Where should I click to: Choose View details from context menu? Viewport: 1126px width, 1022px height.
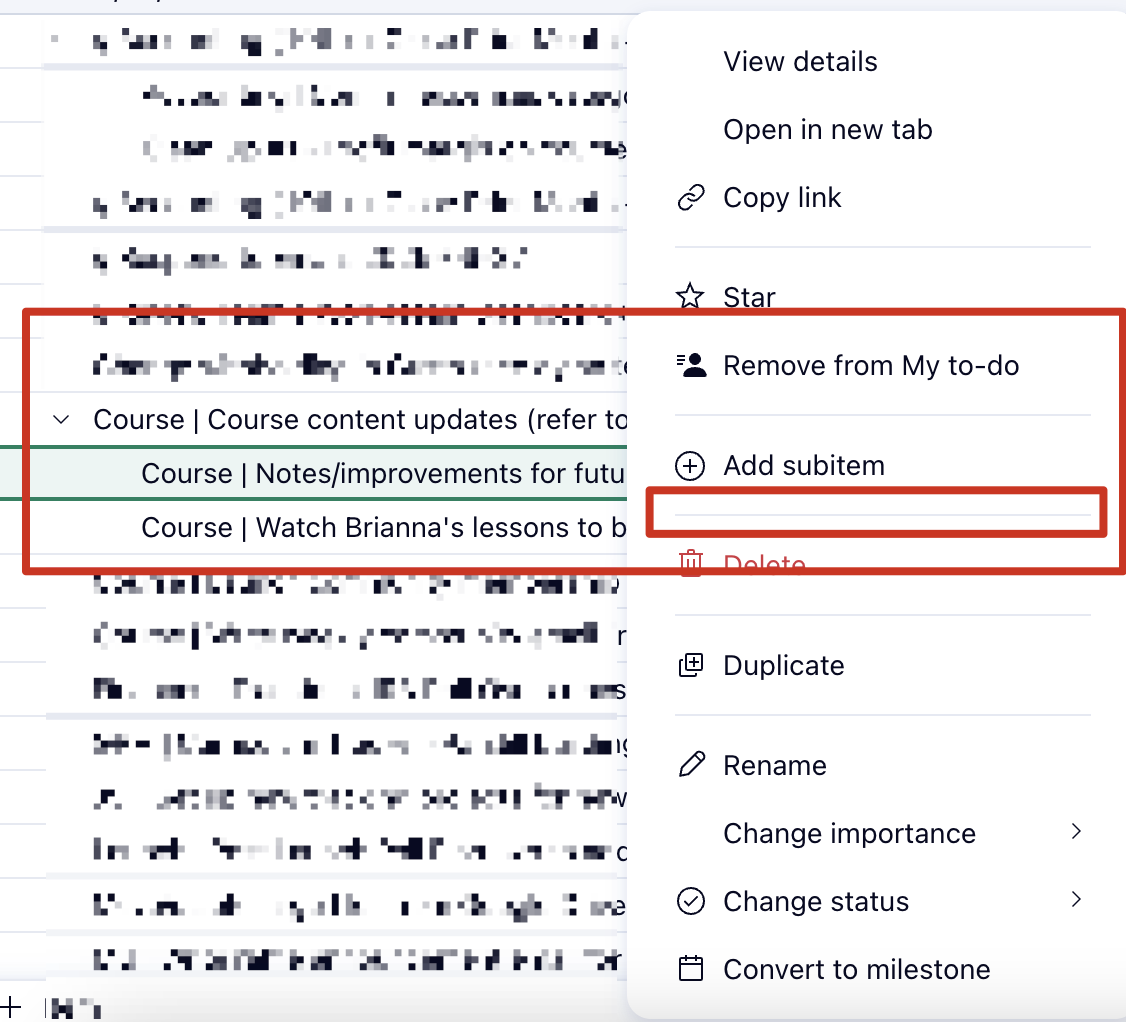pos(800,62)
